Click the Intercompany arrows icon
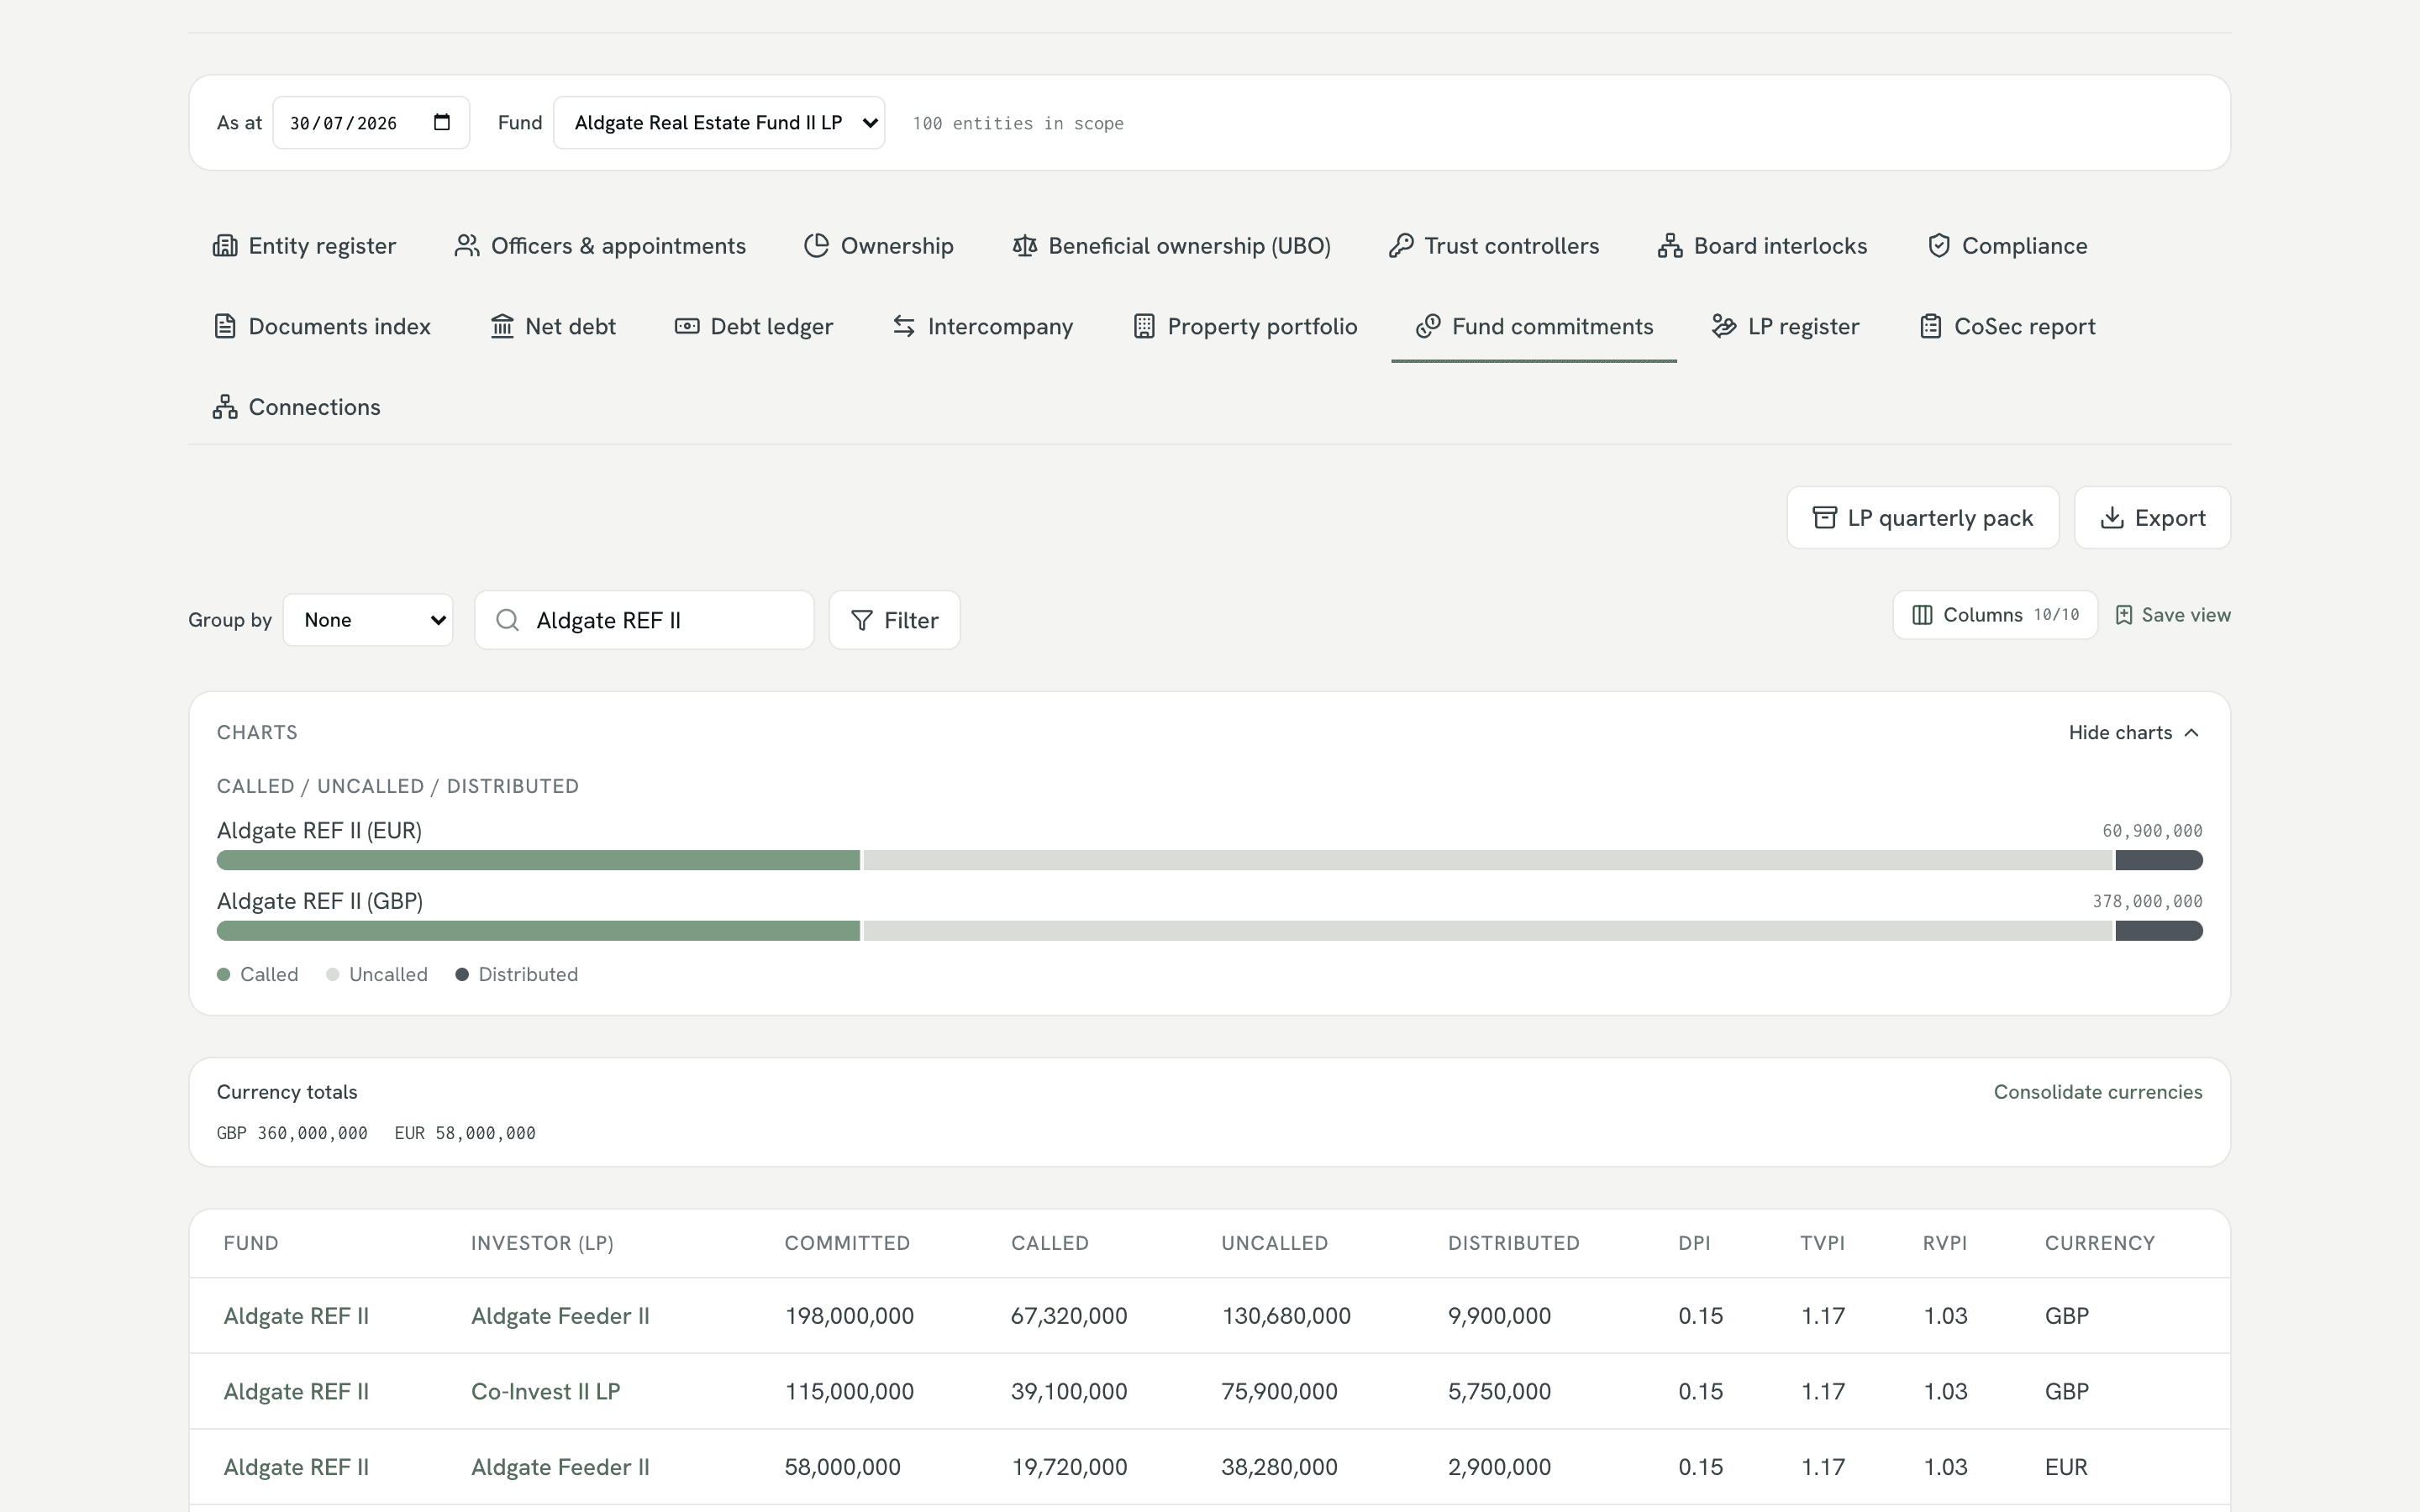Screen dimensions: 2420x1512 (904, 326)
